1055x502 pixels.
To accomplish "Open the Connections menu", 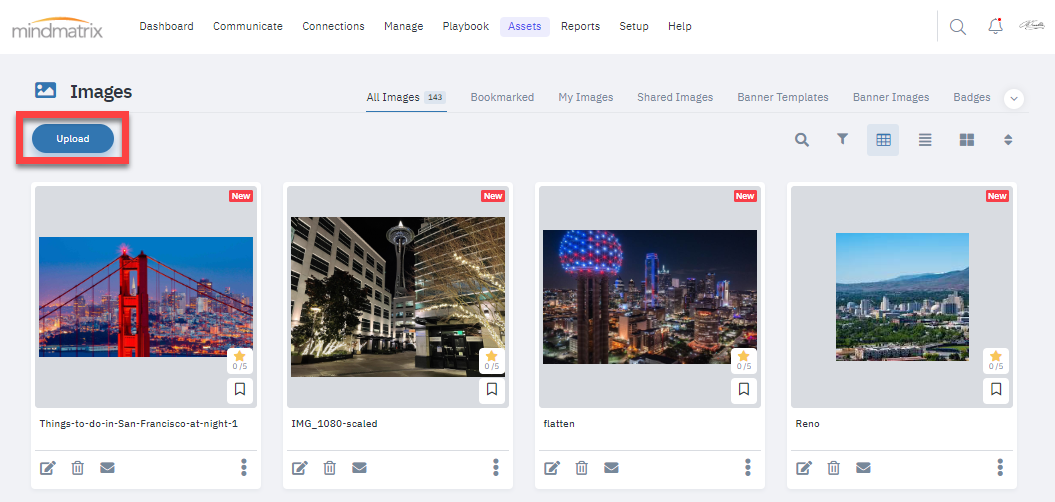I will [x=333, y=26].
